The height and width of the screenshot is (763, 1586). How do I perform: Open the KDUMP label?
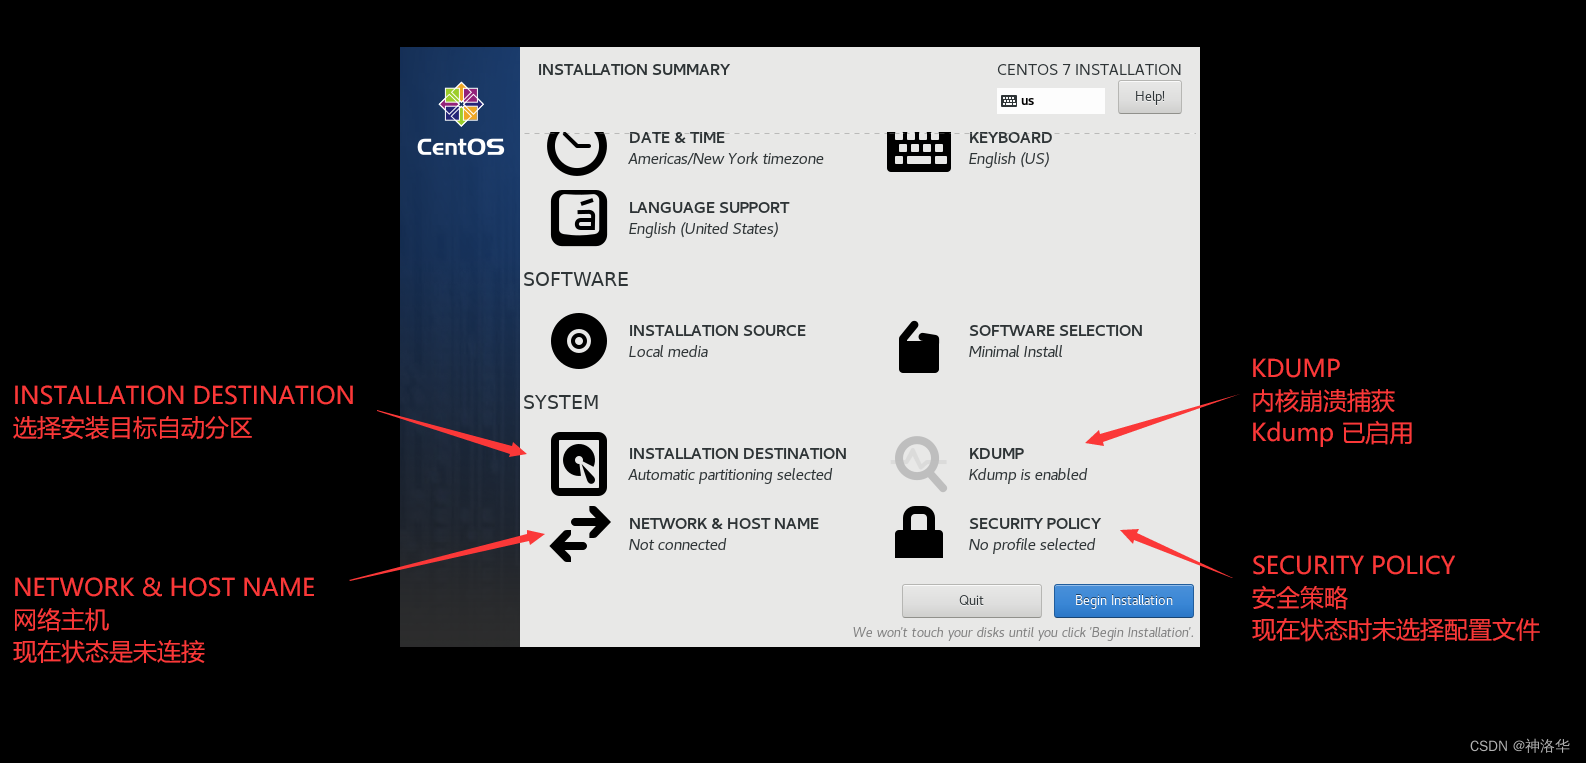coord(997,454)
